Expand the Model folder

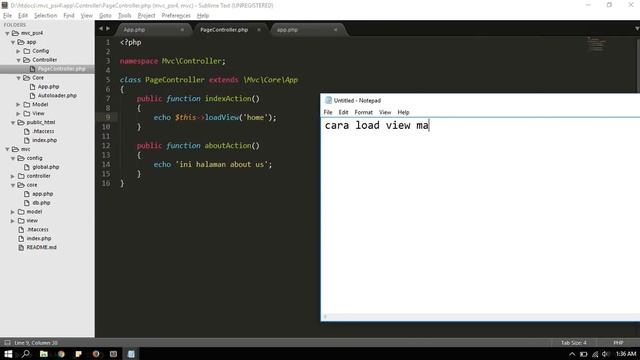point(18,105)
